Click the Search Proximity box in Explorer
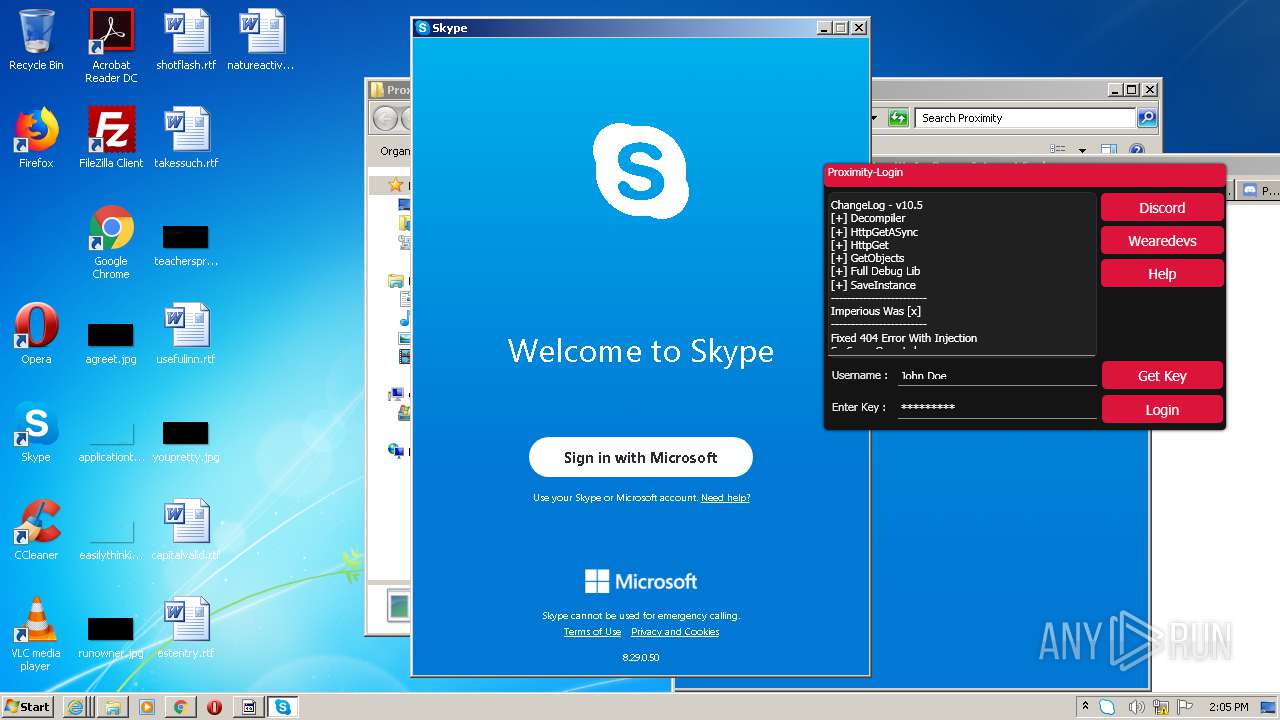Viewport: 1280px width, 720px height. 1025,118
